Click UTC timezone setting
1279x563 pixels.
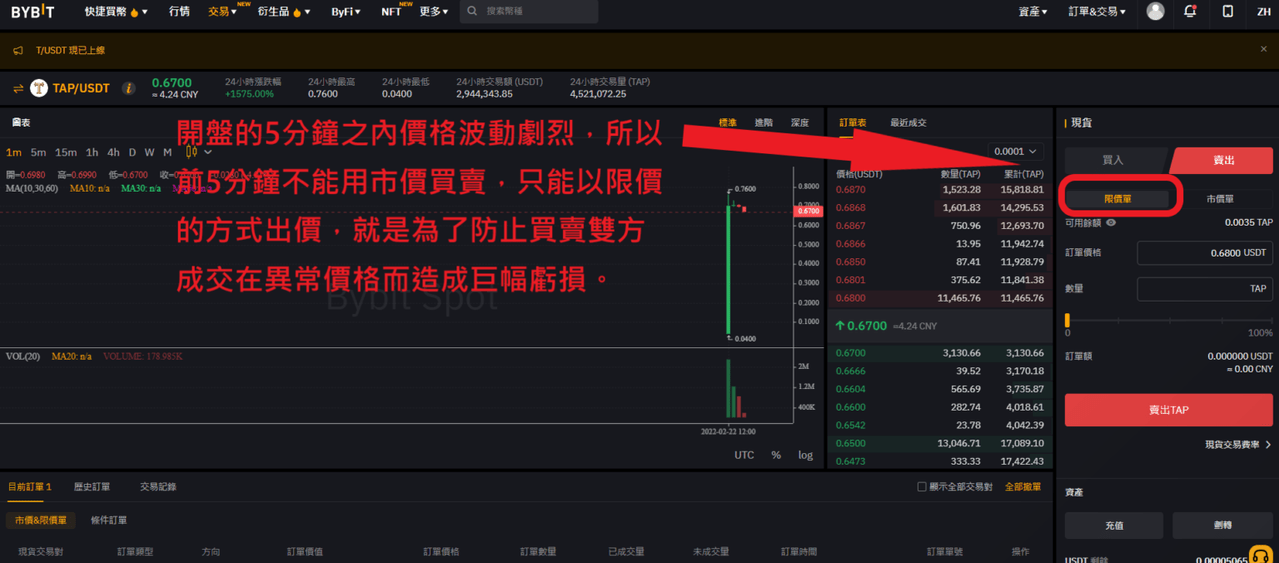[744, 455]
